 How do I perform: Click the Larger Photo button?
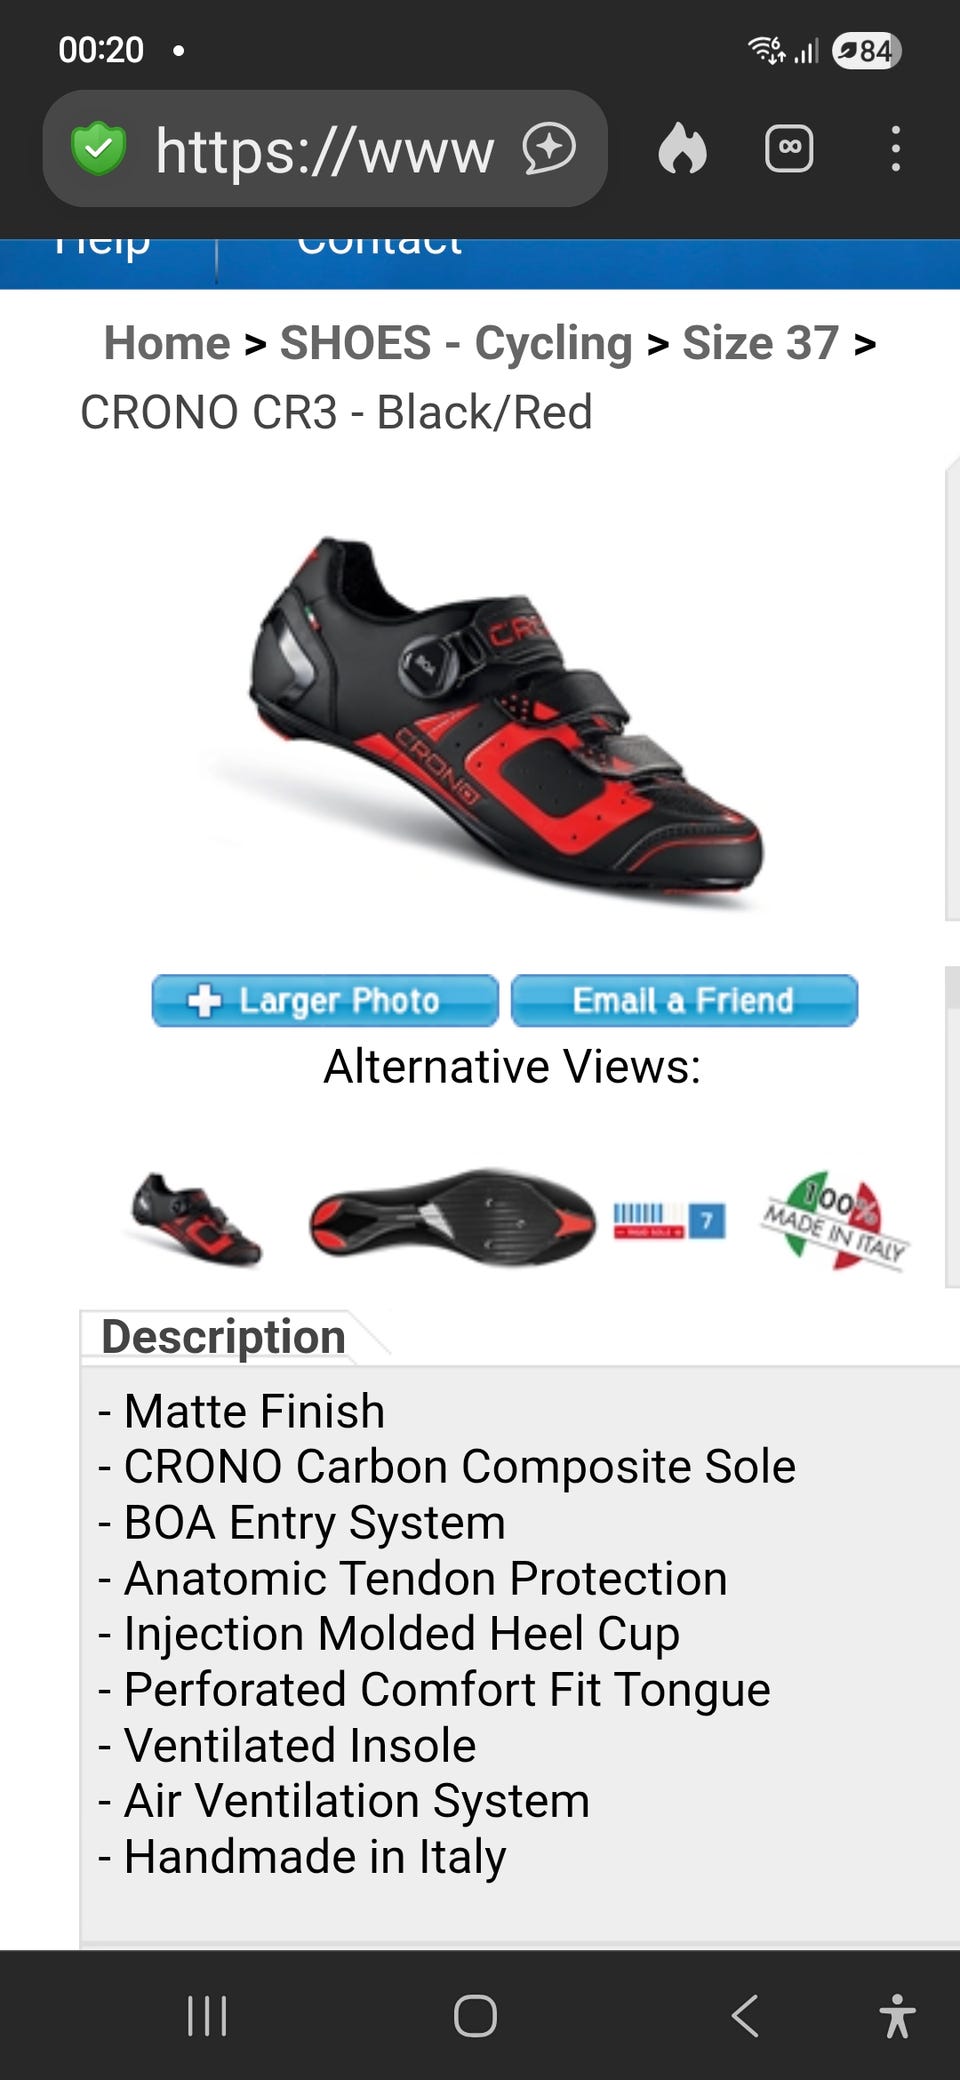pos(325,1000)
